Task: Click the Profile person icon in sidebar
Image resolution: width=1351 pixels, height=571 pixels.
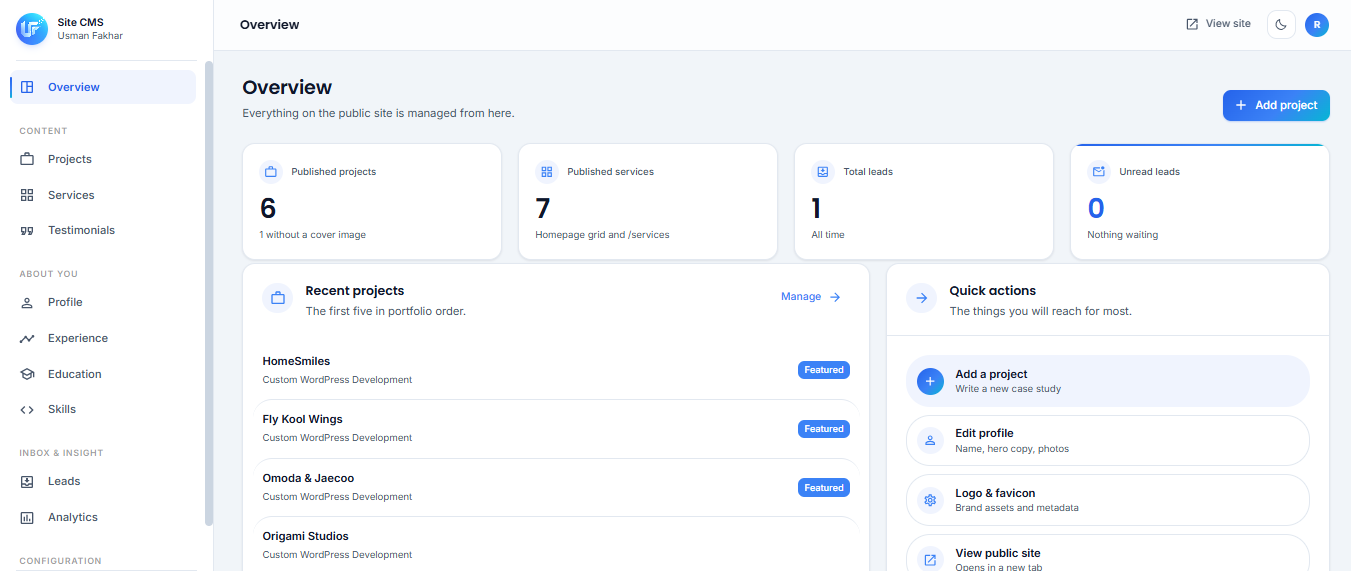Action: 27,302
